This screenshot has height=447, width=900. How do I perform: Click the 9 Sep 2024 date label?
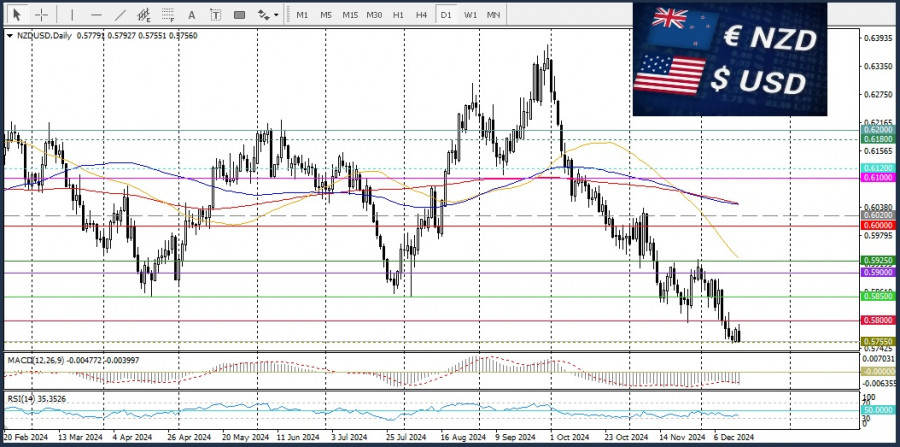click(515, 437)
